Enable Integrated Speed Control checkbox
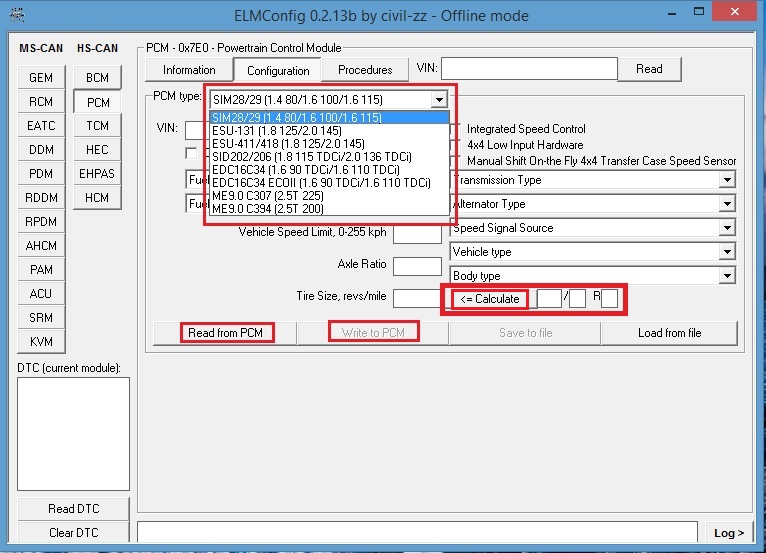 tap(457, 129)
